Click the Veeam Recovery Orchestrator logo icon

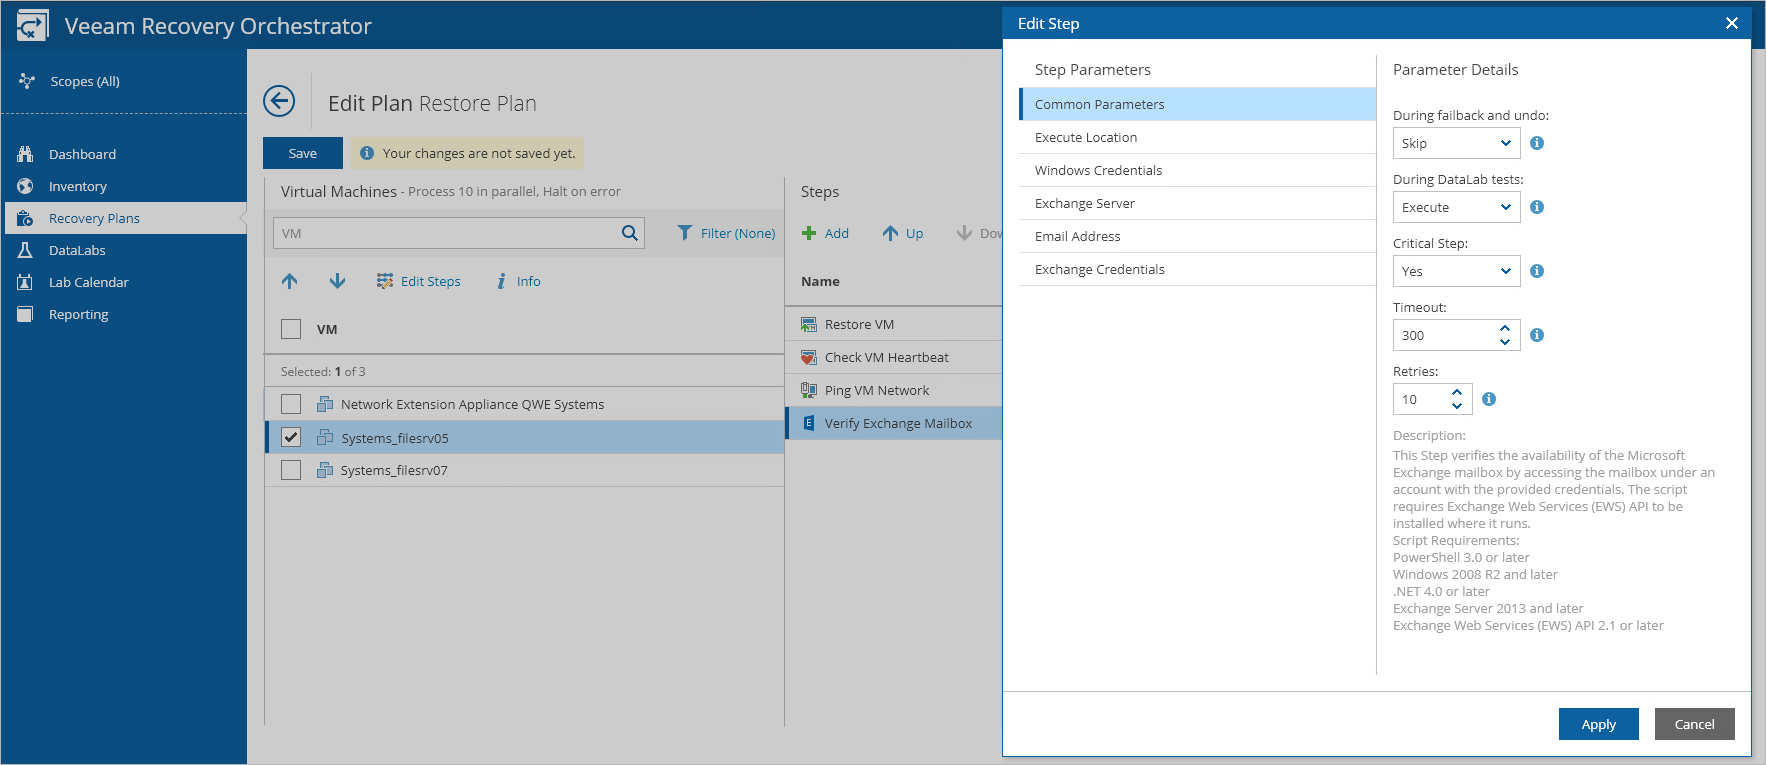32,25
